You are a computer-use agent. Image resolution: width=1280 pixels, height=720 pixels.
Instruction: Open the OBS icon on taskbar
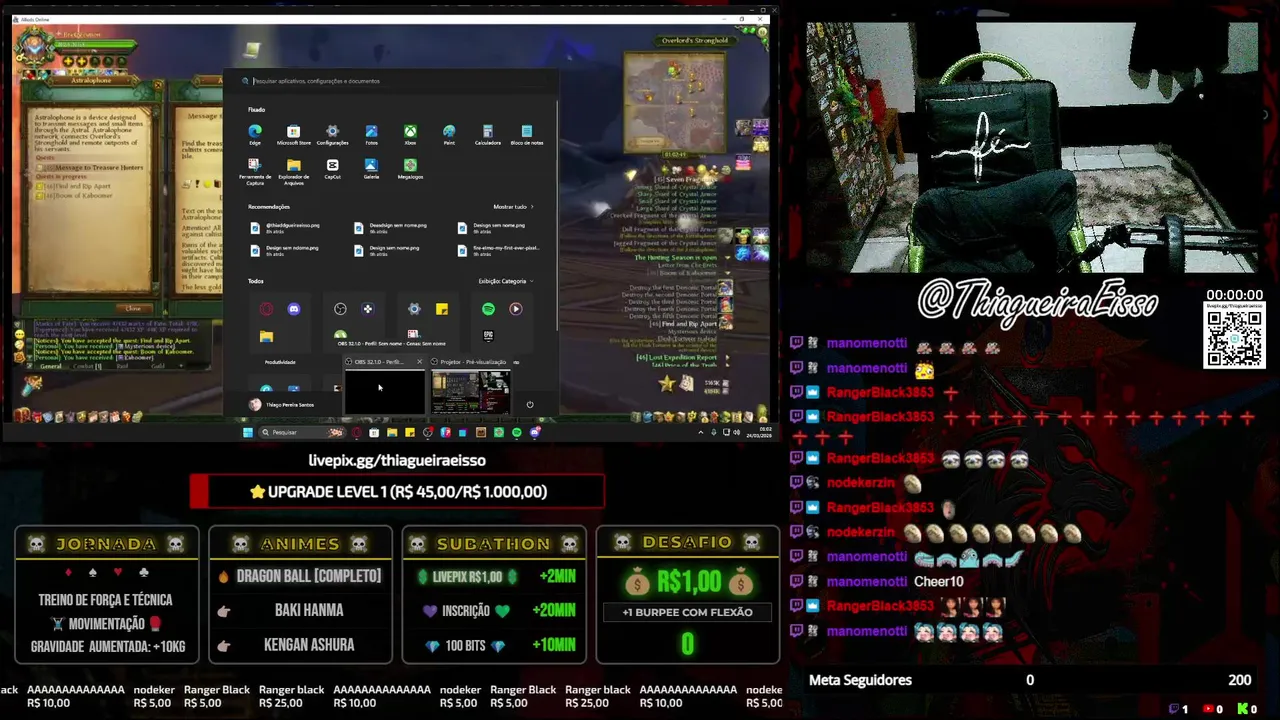coord(428,432)
